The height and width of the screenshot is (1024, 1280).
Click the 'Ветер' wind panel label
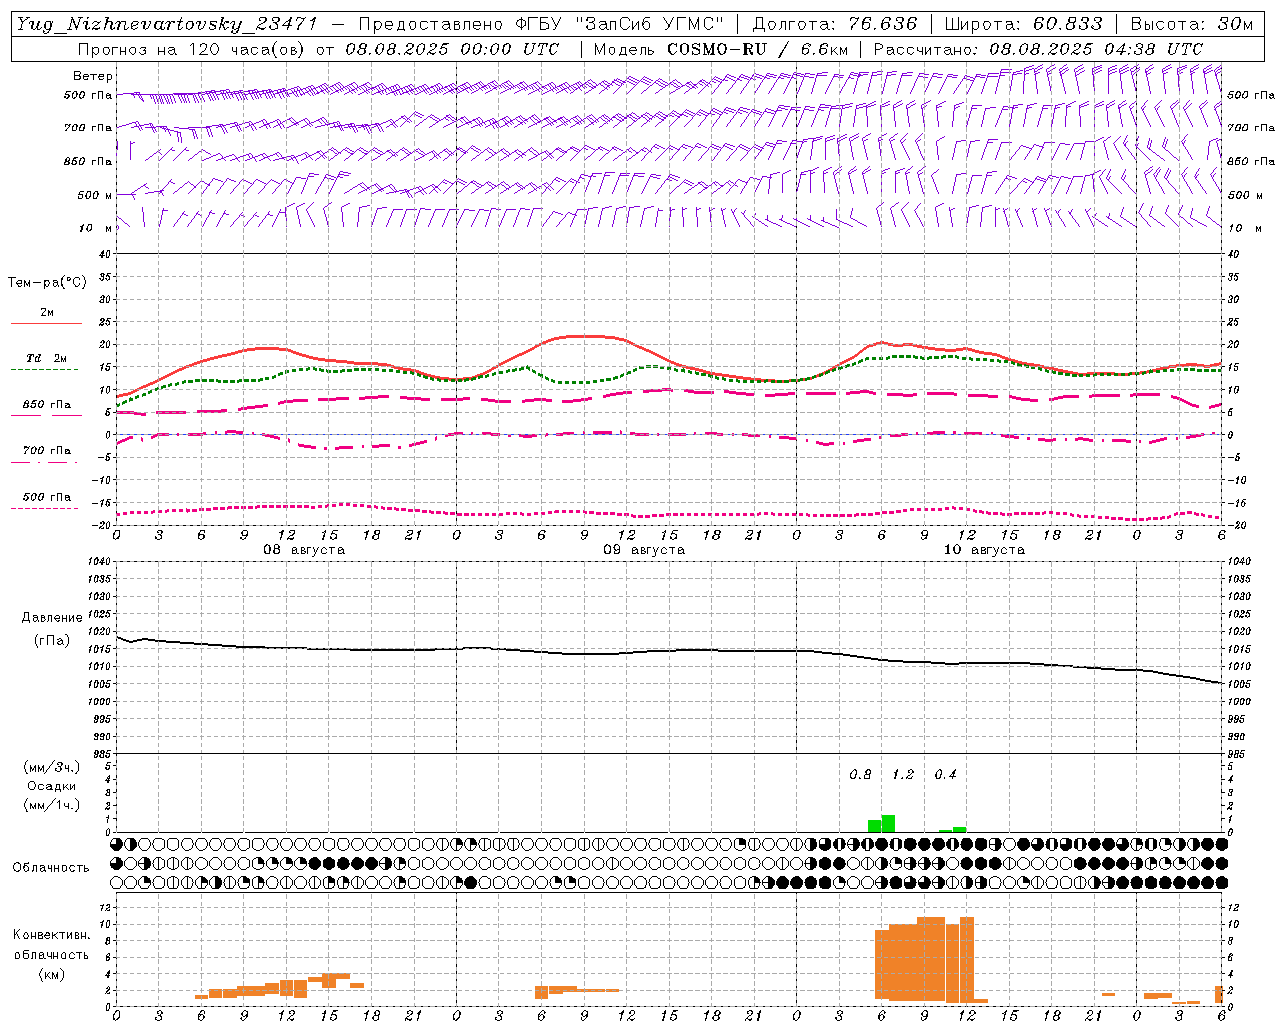pyautogui.click(x=93, y=76)
